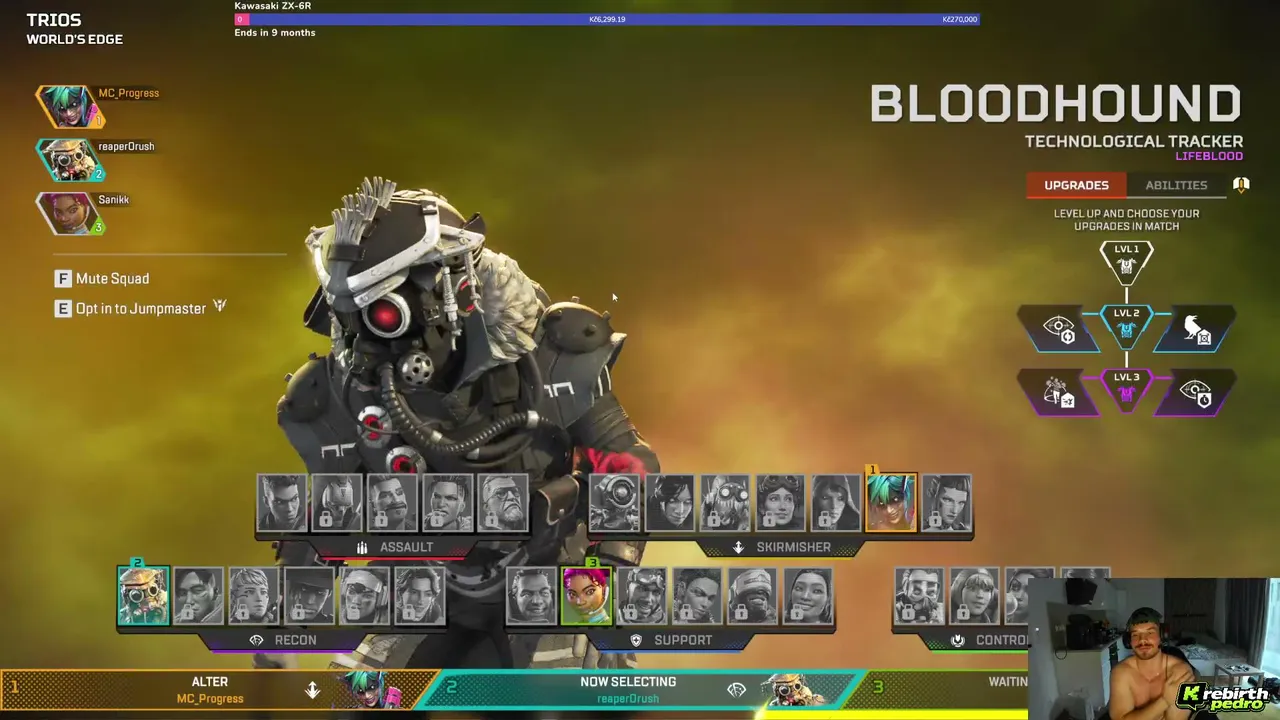Select the level 3 running figure upgrade
Screen dimensions: 1280x720
(1060, 393)
